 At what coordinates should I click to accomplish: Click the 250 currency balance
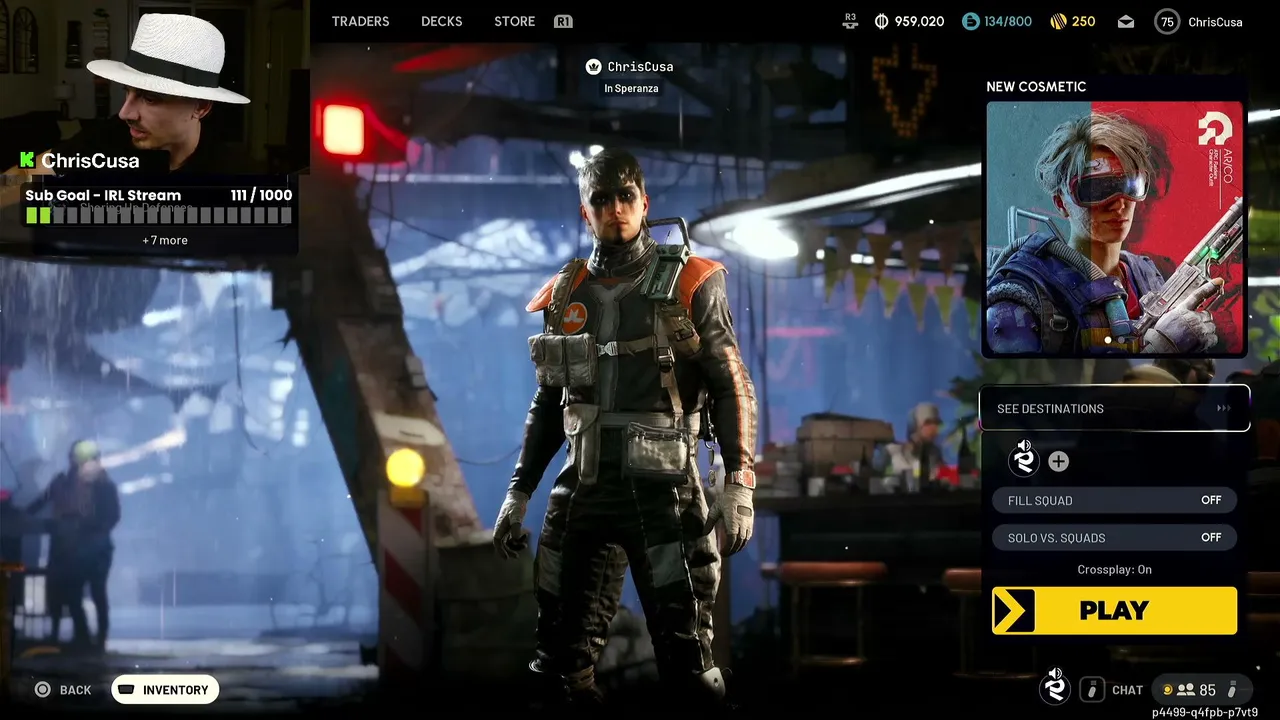click(x=1083, y=21)
